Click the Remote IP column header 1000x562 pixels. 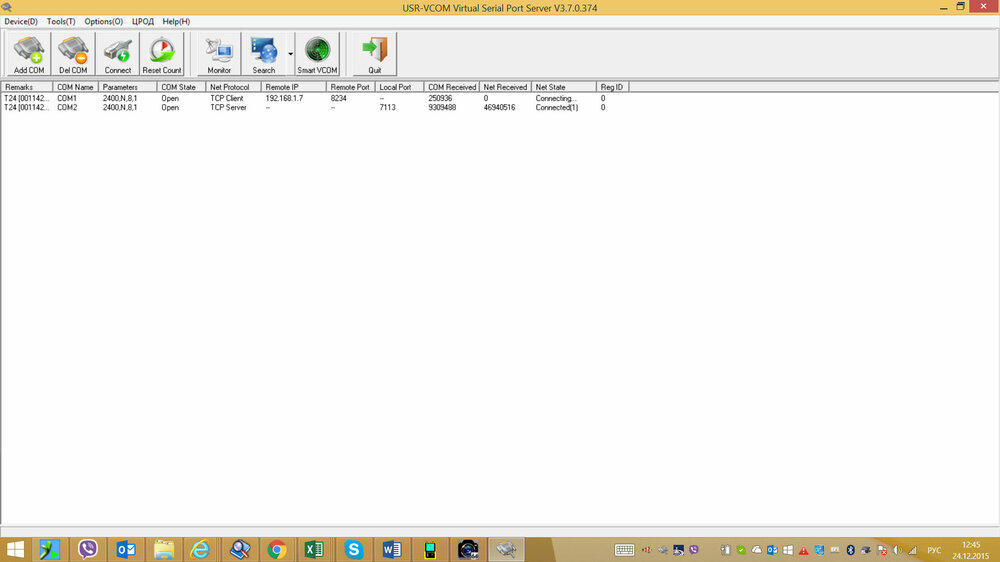(x=293, y=87)
